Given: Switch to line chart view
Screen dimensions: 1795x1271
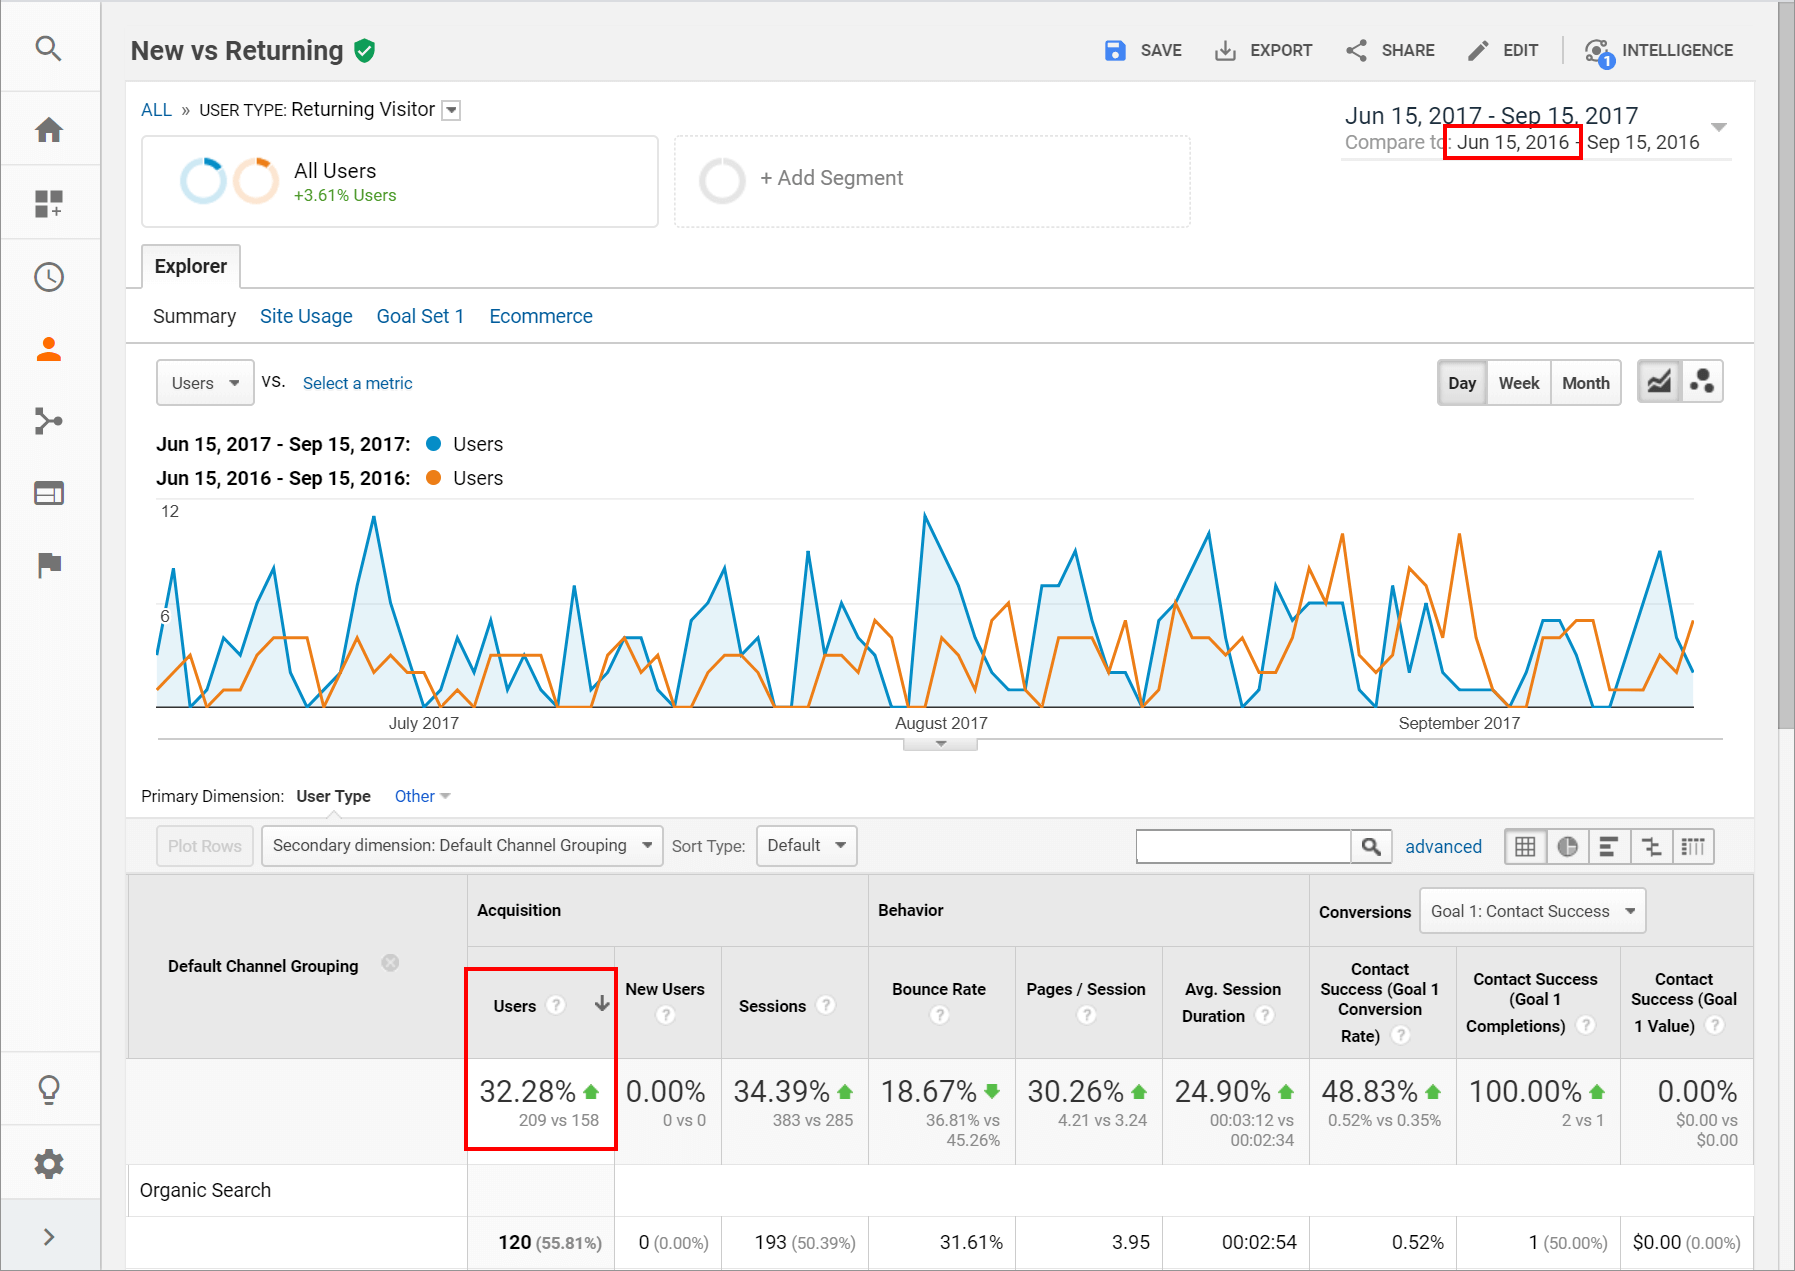Looking at the screenshot, I should [x=1659, y=382].
